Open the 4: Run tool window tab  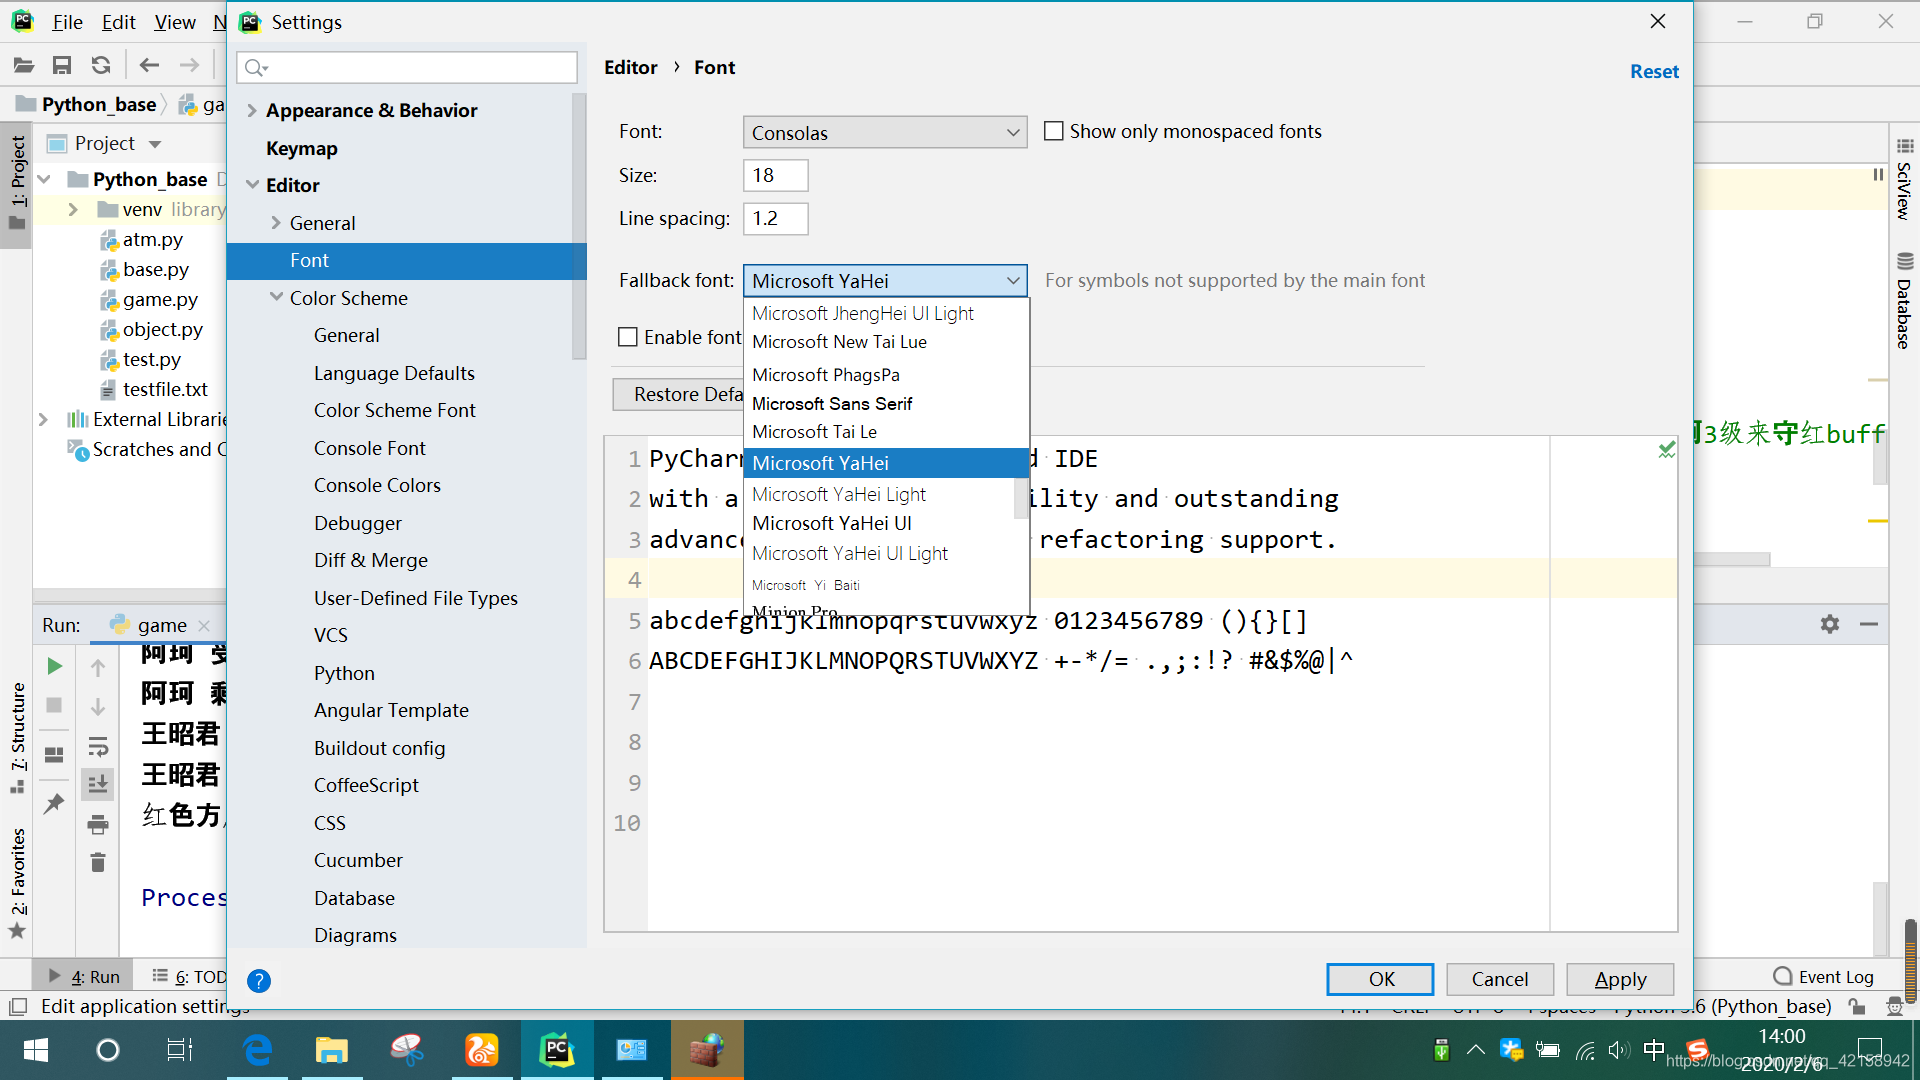(84, 977)
